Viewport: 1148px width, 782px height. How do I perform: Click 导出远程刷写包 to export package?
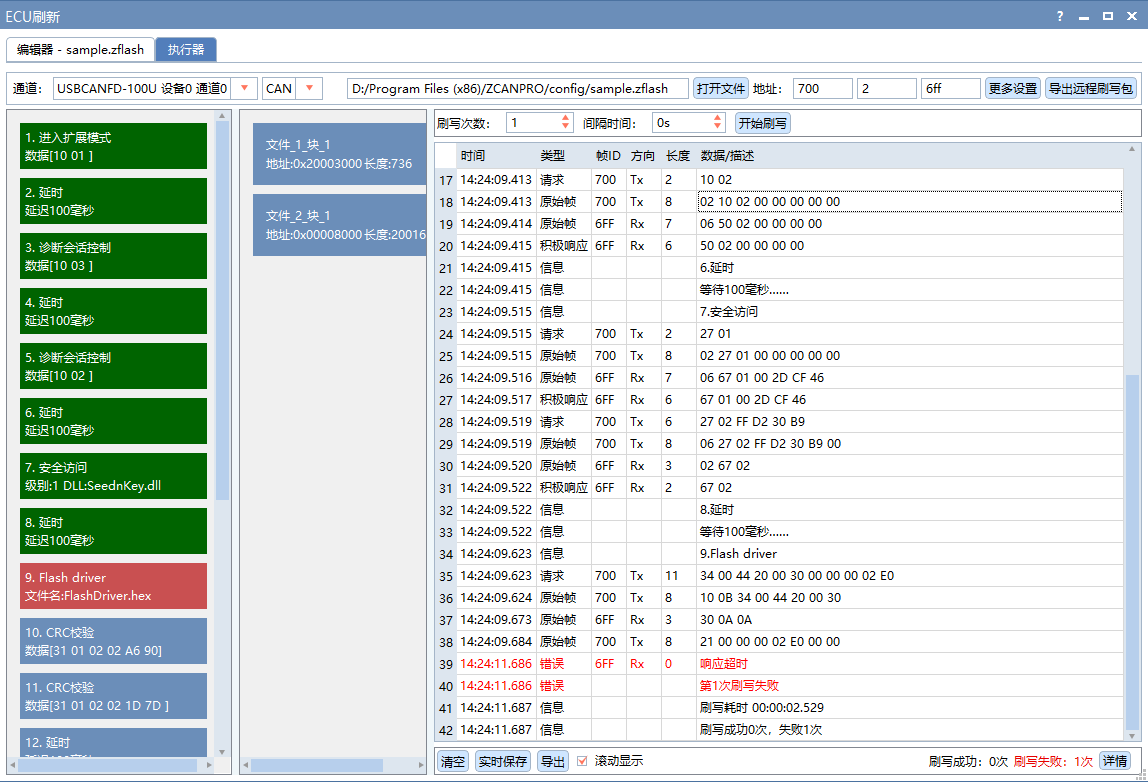pyautogui.click(x=1090, y=88)
